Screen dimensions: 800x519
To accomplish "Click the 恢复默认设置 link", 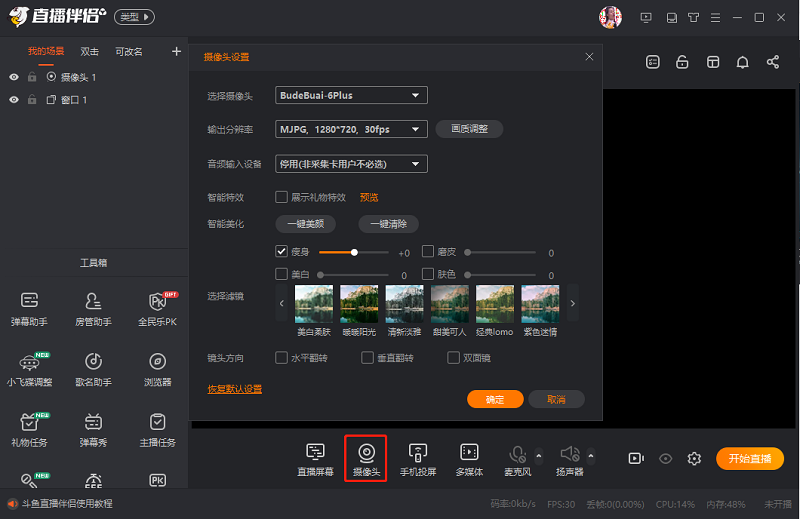I will [x=234, y=389].
